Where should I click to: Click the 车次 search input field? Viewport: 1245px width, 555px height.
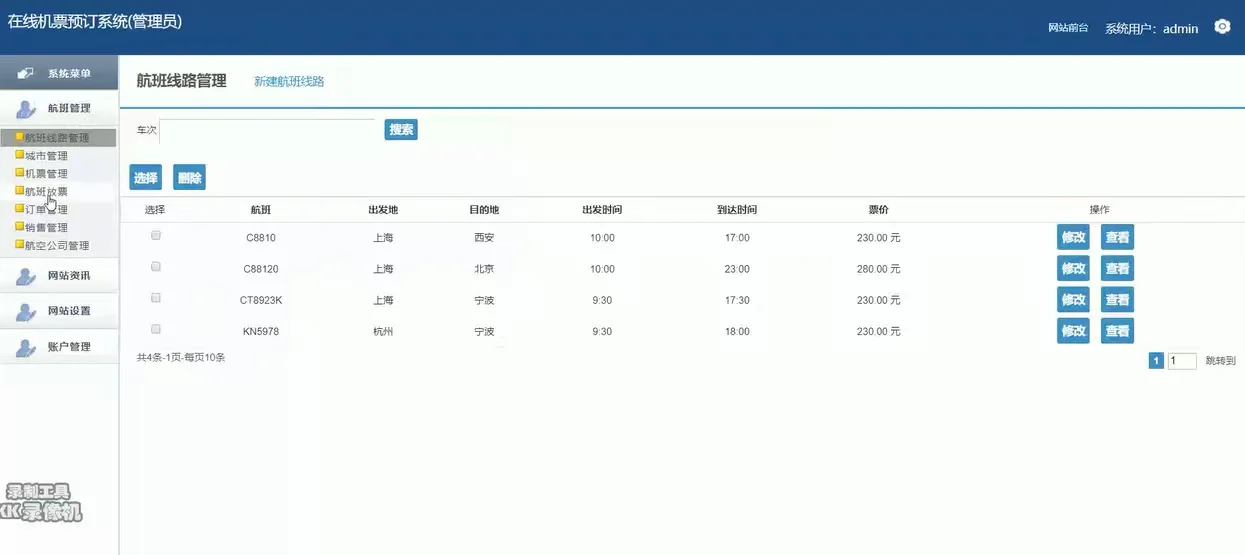[267, 131]
